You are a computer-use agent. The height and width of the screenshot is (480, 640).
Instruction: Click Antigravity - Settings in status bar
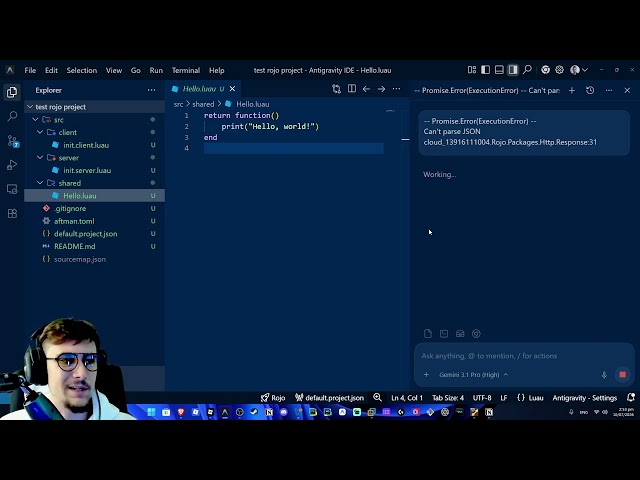(584, 398)
